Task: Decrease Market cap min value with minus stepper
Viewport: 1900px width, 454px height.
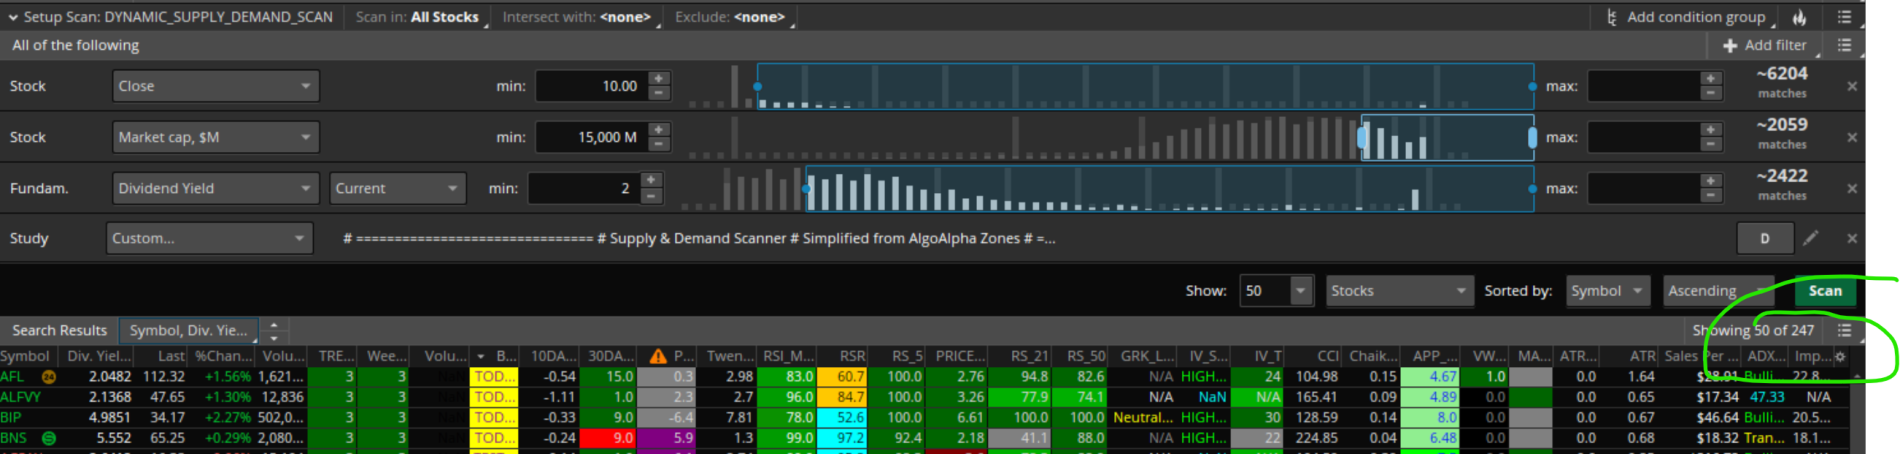Action: (658, 144)
